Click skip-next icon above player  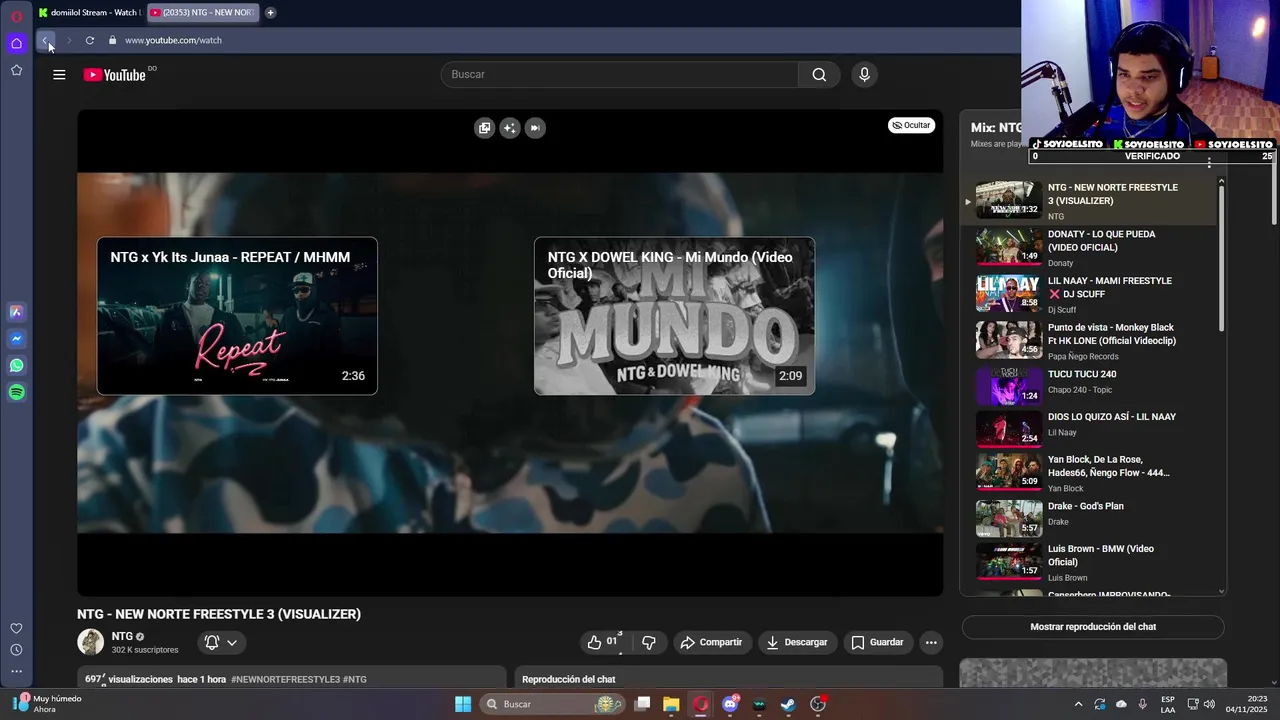(x=535, y=128)
